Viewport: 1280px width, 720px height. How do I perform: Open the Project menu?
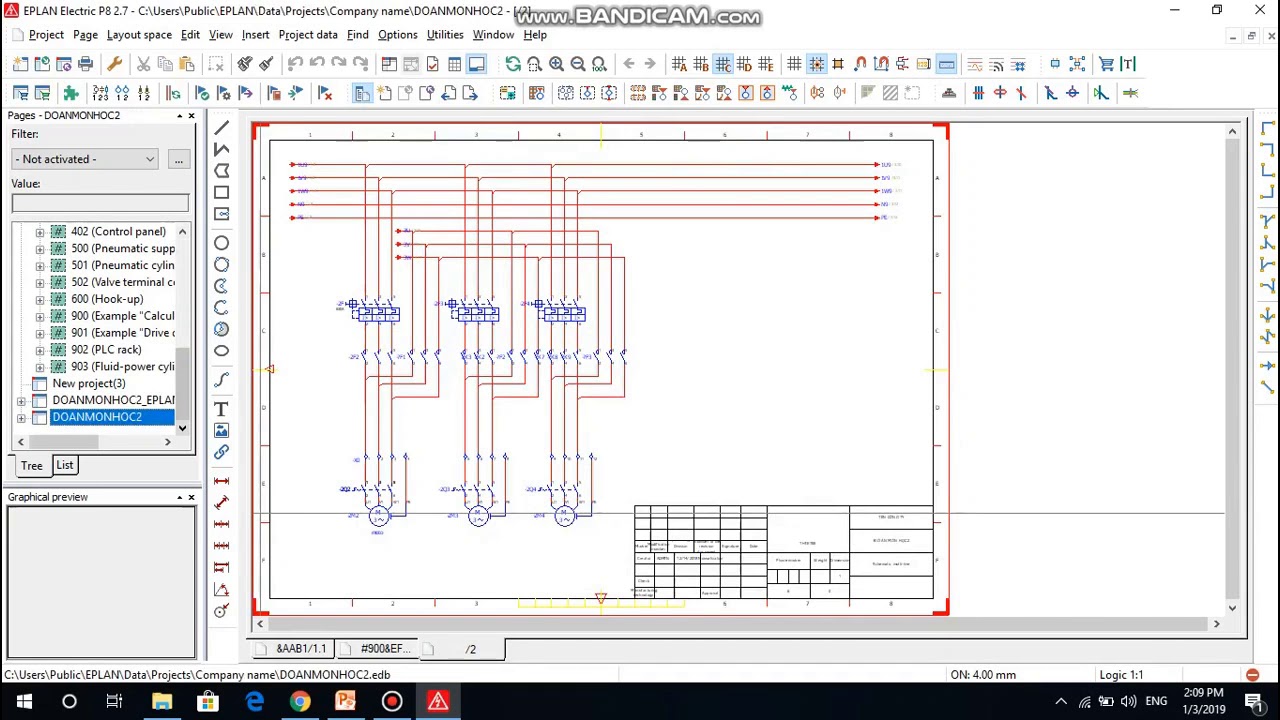click(x=46, y=35)
